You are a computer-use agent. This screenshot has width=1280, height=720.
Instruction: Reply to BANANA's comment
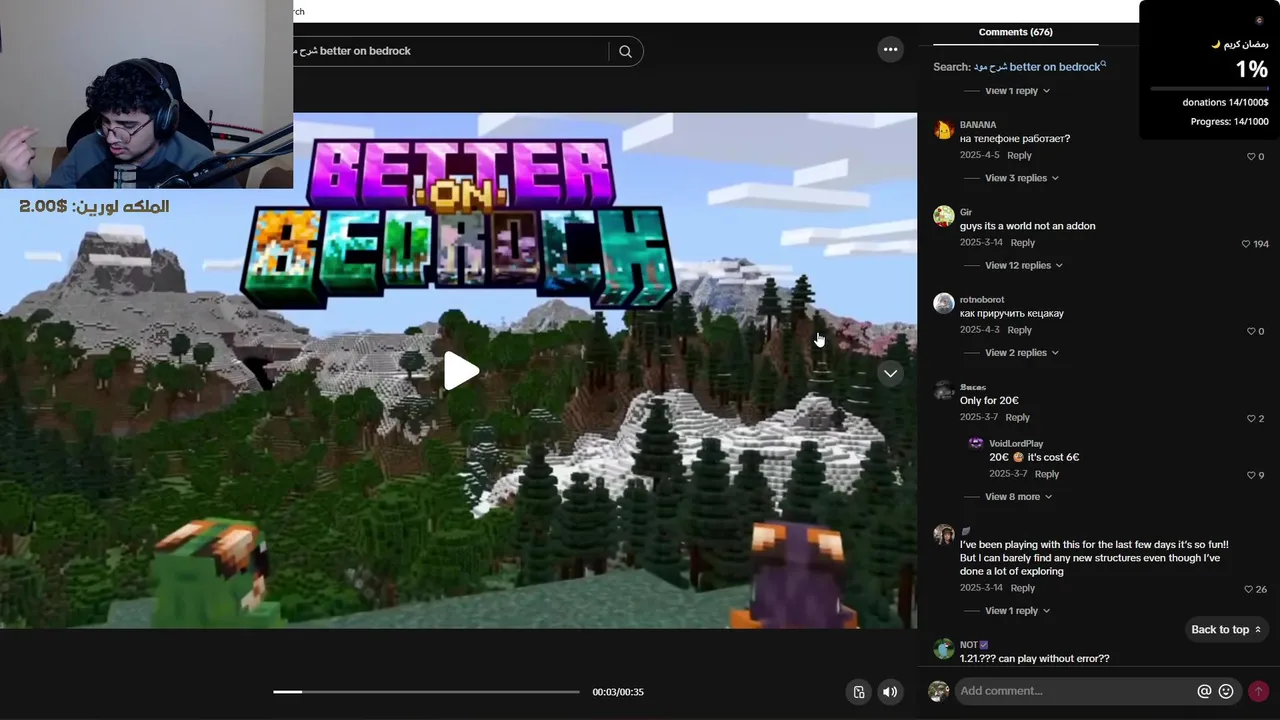[x=1019, y=155]
